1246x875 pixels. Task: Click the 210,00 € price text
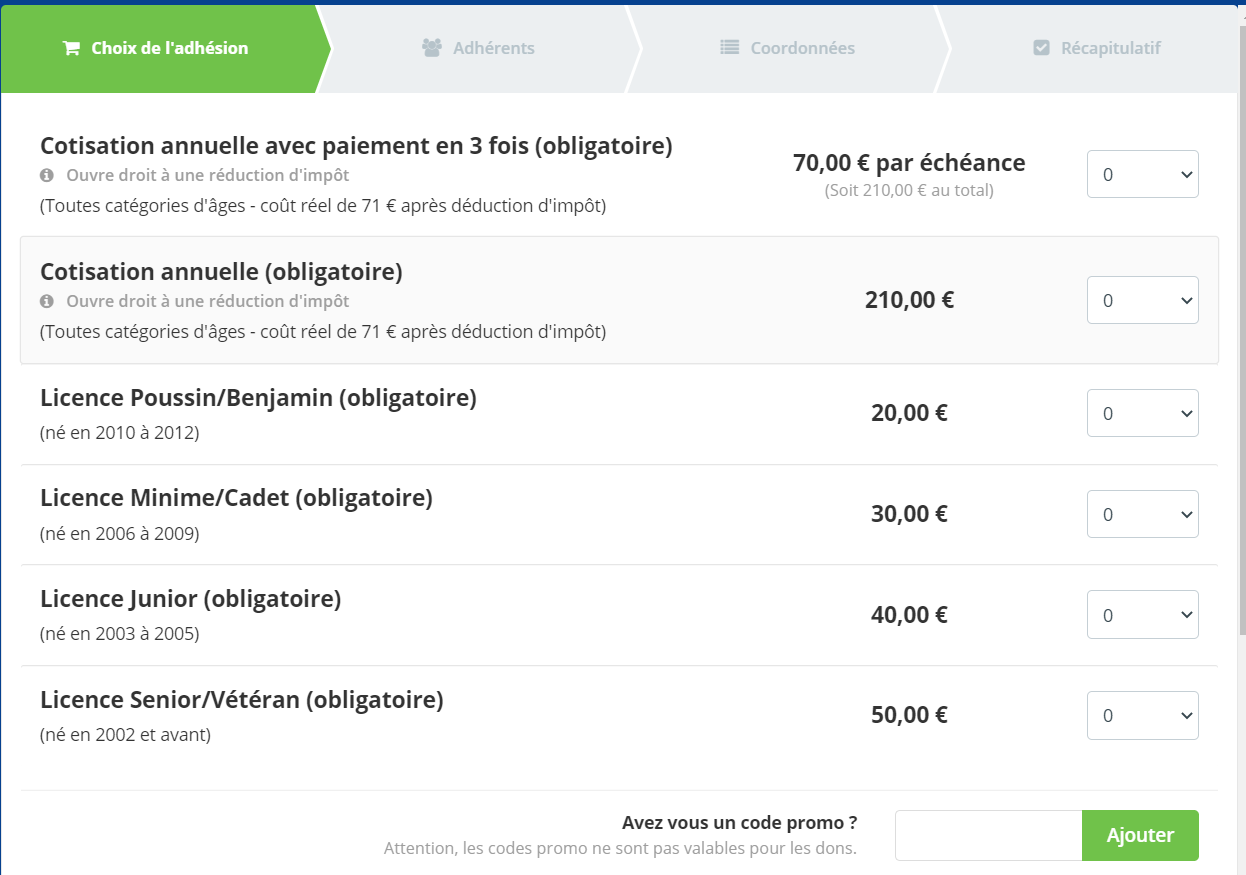(x=909, y=300)
